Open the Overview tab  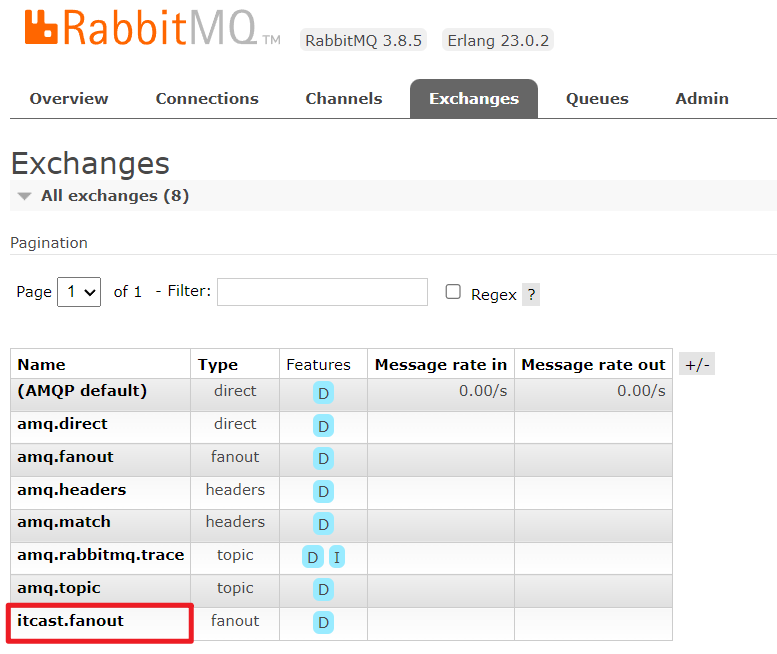coord(69,99)
